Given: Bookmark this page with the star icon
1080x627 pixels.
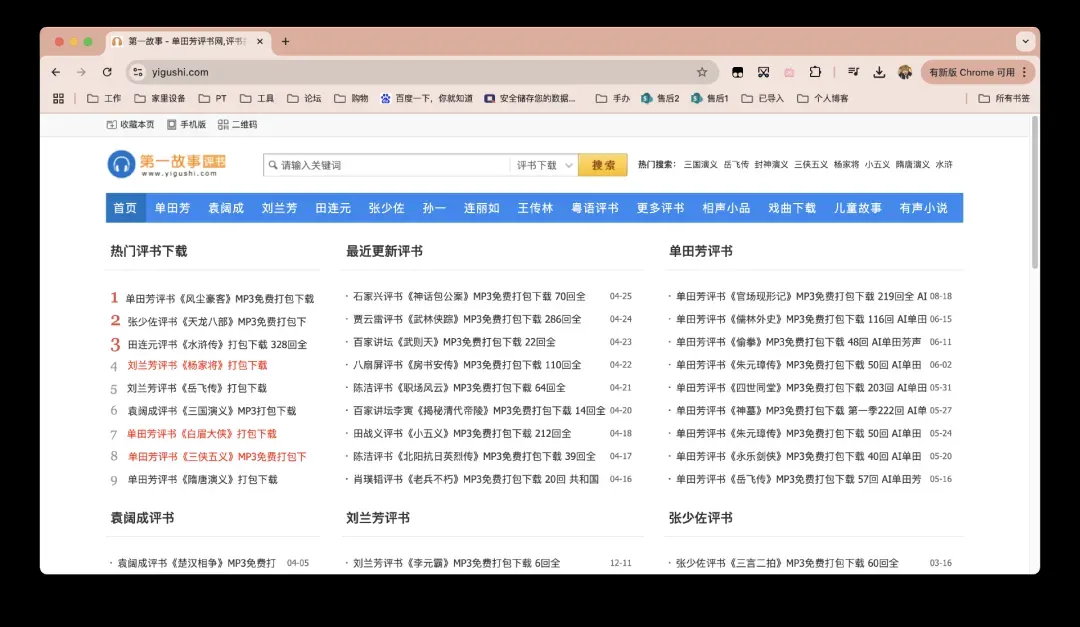Looking at the screenshot, I should pyautogui.click(x=702, y=72).
